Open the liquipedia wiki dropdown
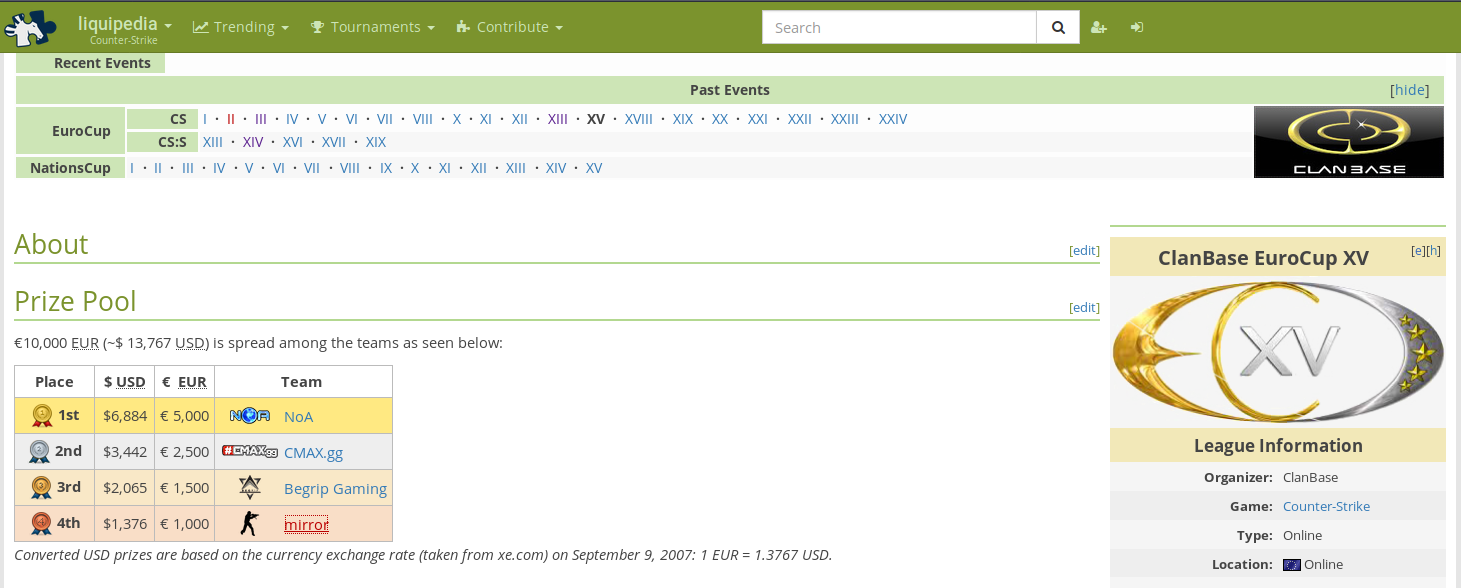 pyautogui.click(x=124, y=25)
